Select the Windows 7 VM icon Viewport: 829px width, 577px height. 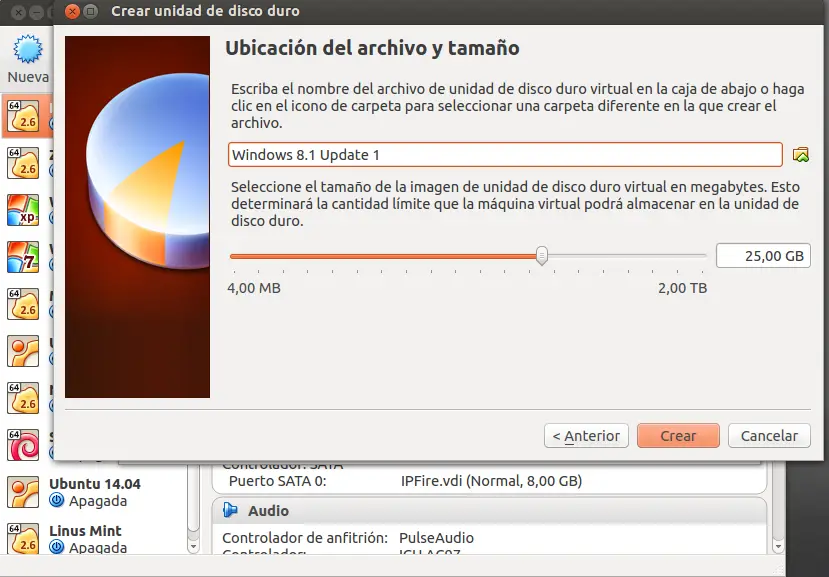[23, 257]
